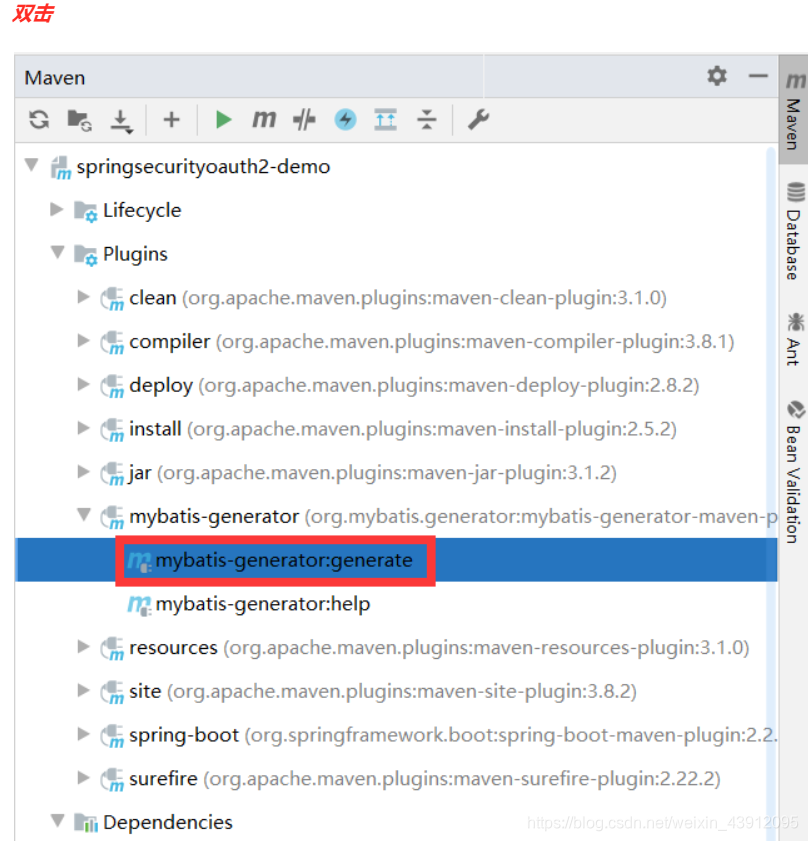This screenshot has width=808, height=841.
Task: Select the surefire plugin row
Action: [396, 779]
